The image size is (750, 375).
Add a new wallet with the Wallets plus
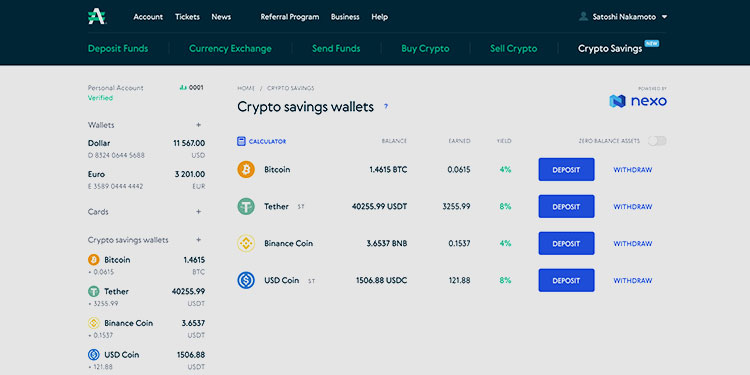coord(199,125)
